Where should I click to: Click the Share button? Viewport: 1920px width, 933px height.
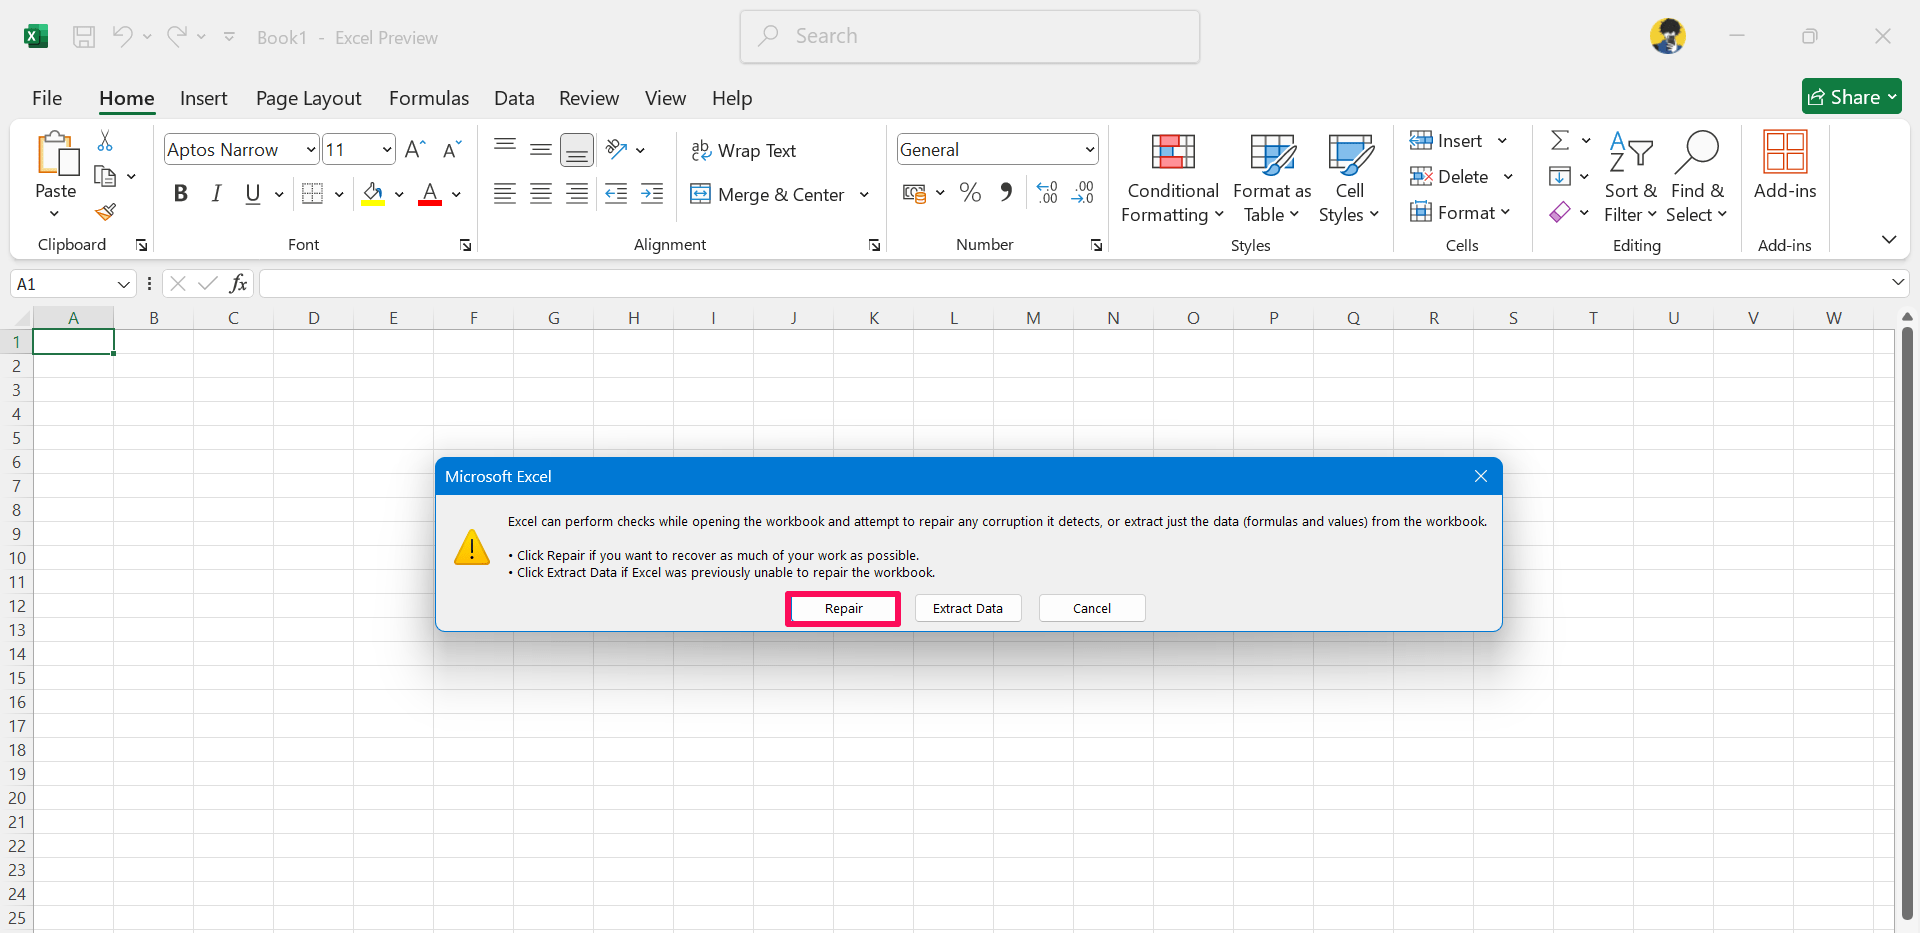point(1852,97)
